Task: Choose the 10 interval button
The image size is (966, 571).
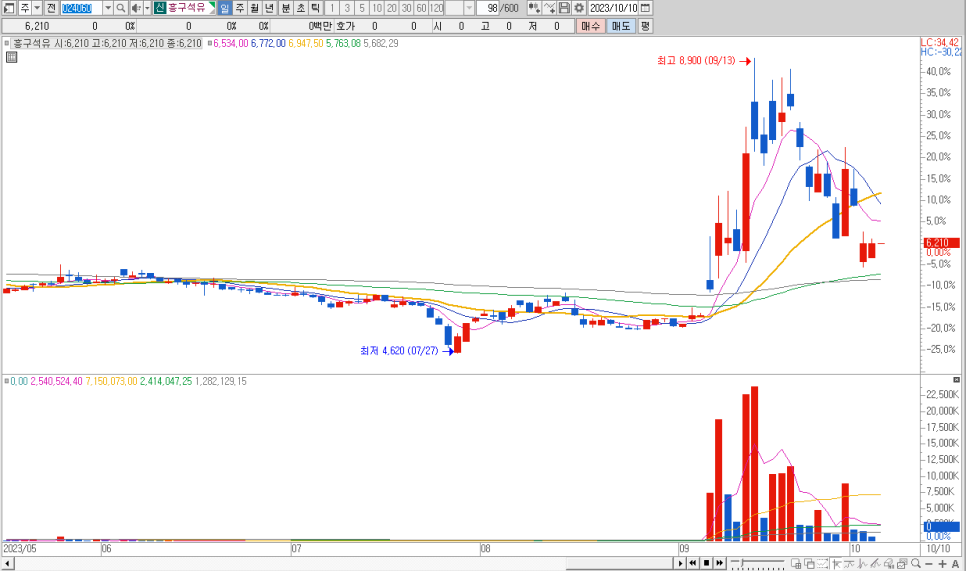Action: coord(376,8)
